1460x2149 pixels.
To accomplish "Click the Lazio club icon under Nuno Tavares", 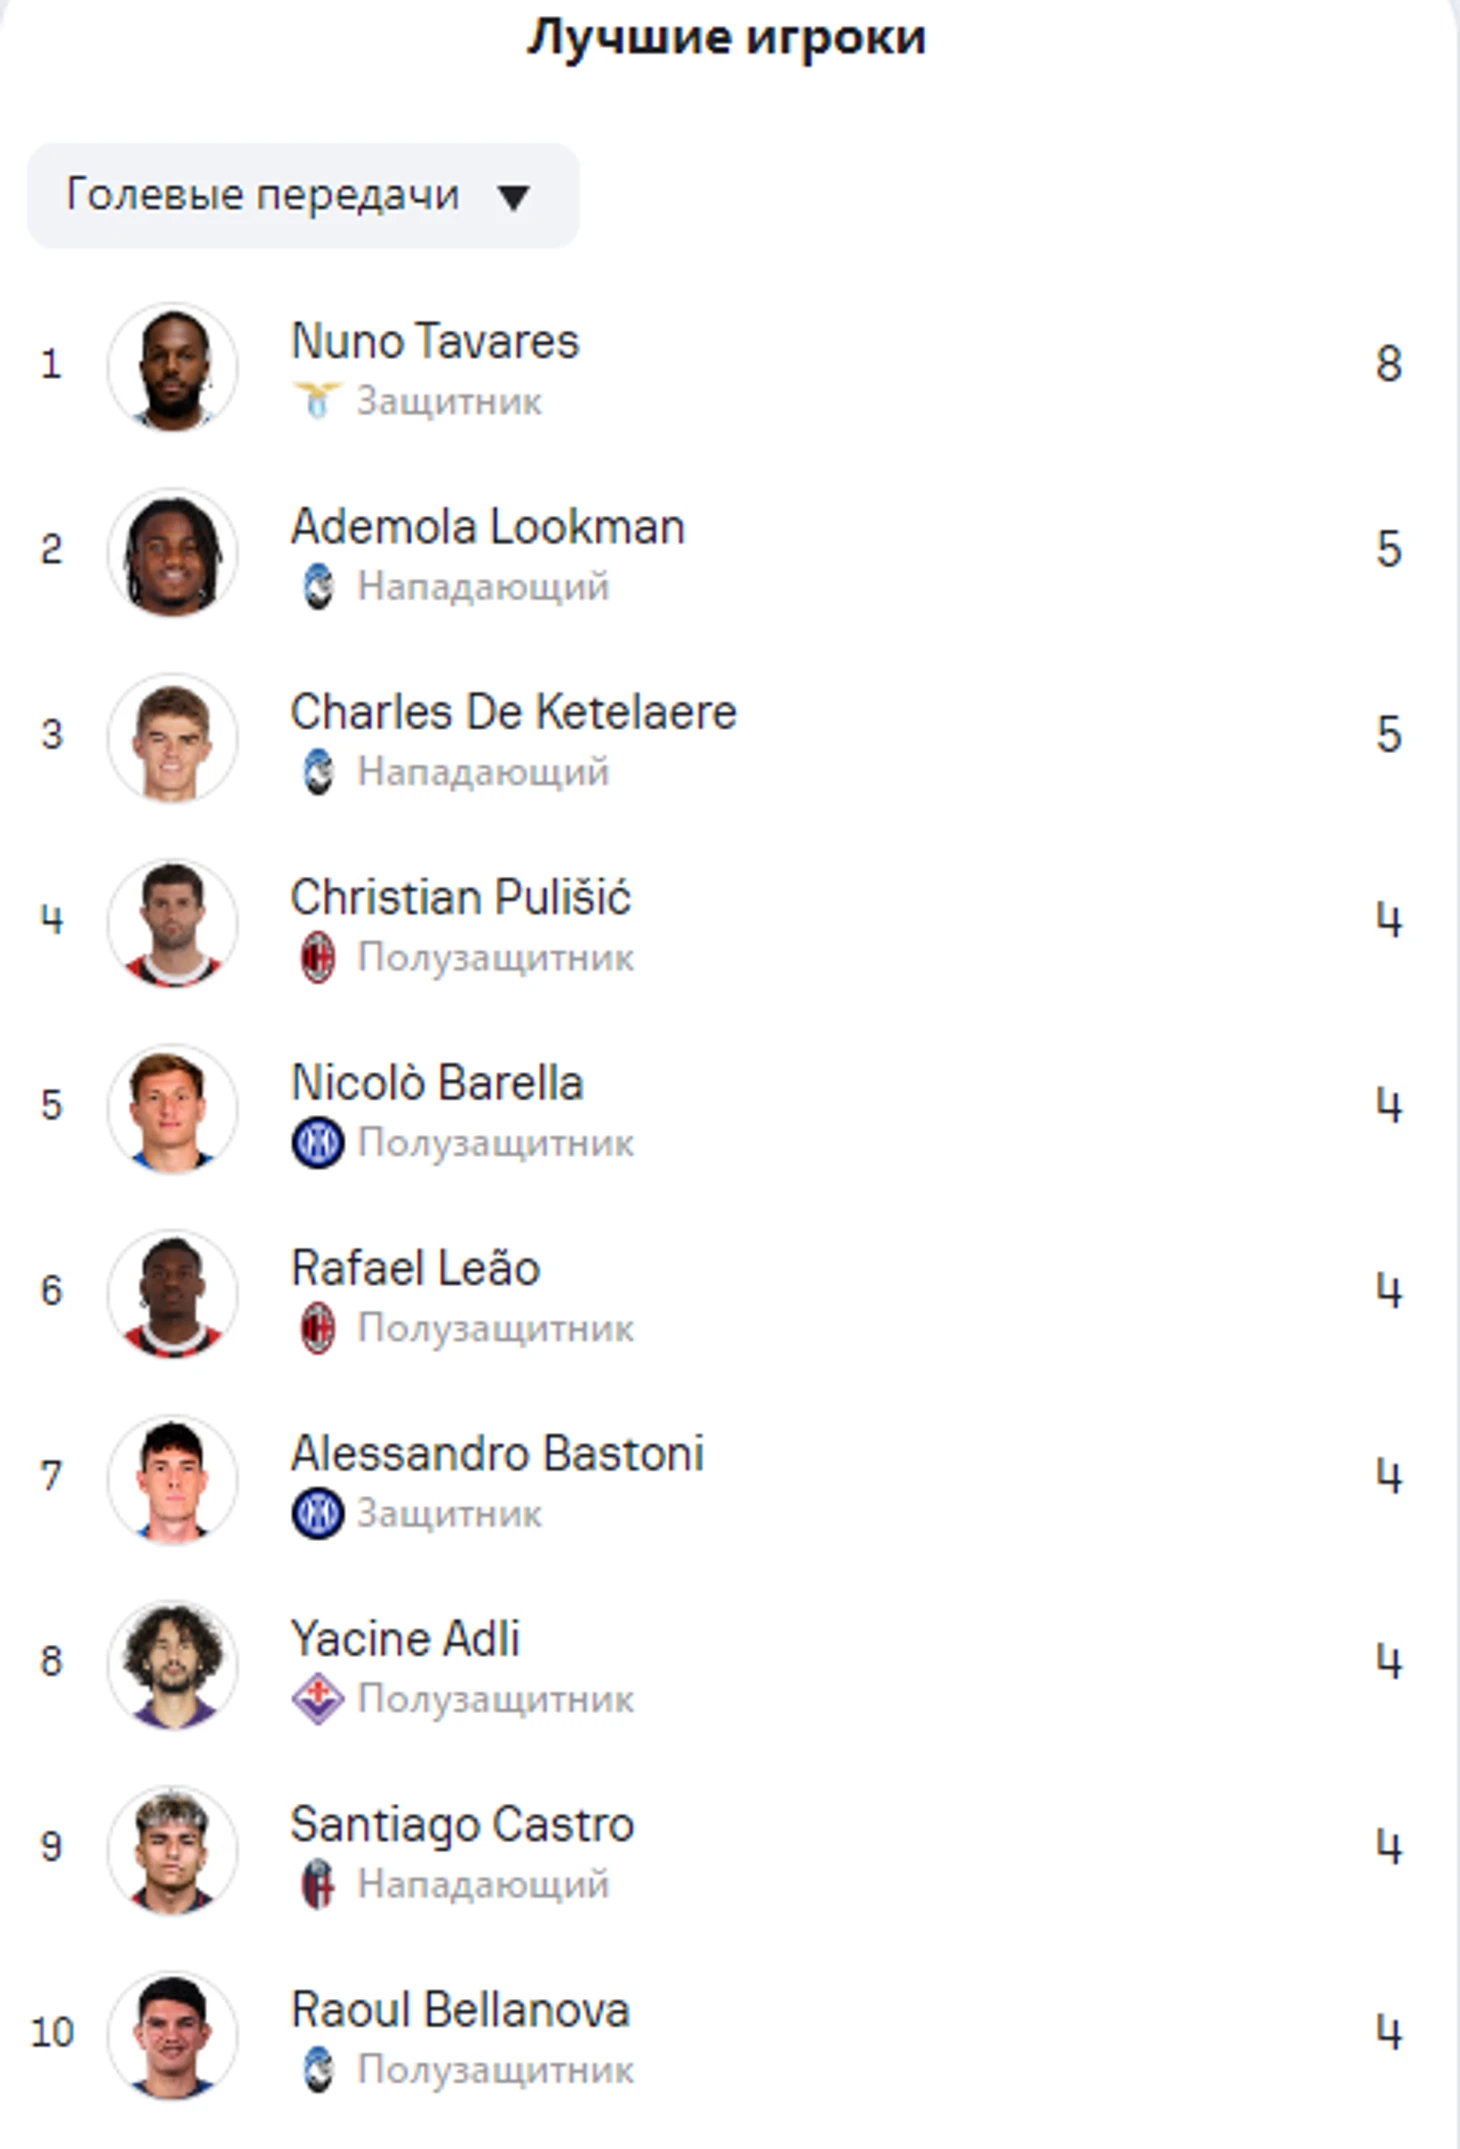I will point(318,401).
